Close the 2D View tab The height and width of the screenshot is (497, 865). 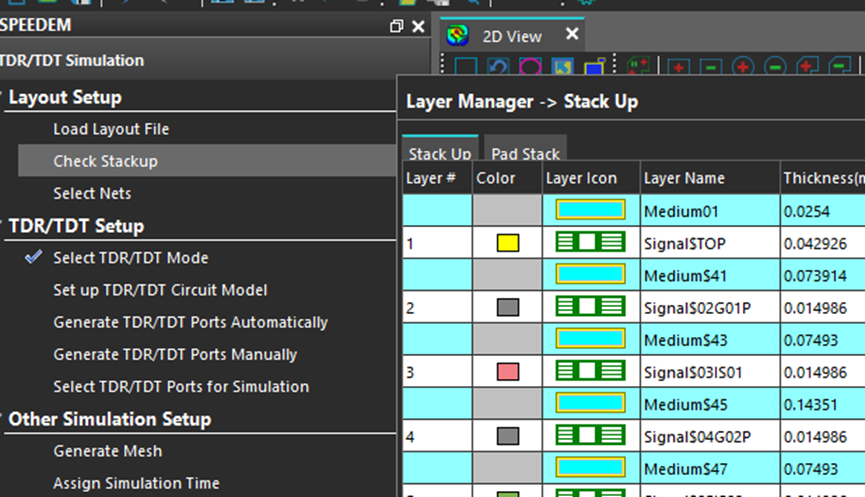click(572, 34)
